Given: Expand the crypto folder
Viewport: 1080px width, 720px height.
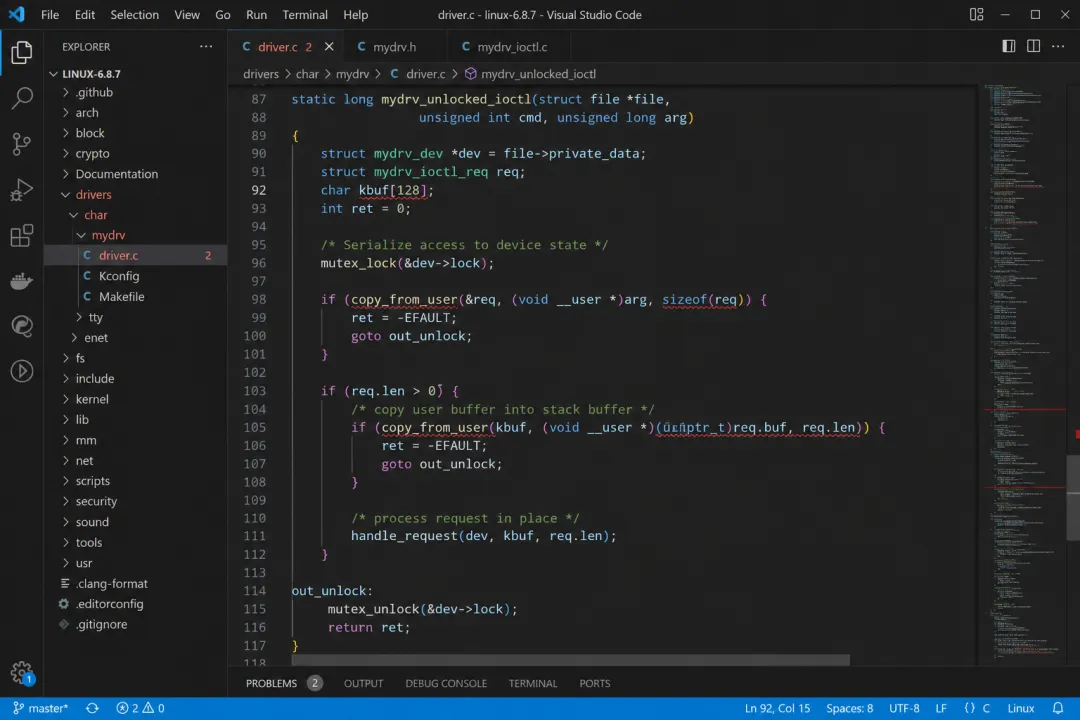Looking at the screenshot, I should point(136,154).
